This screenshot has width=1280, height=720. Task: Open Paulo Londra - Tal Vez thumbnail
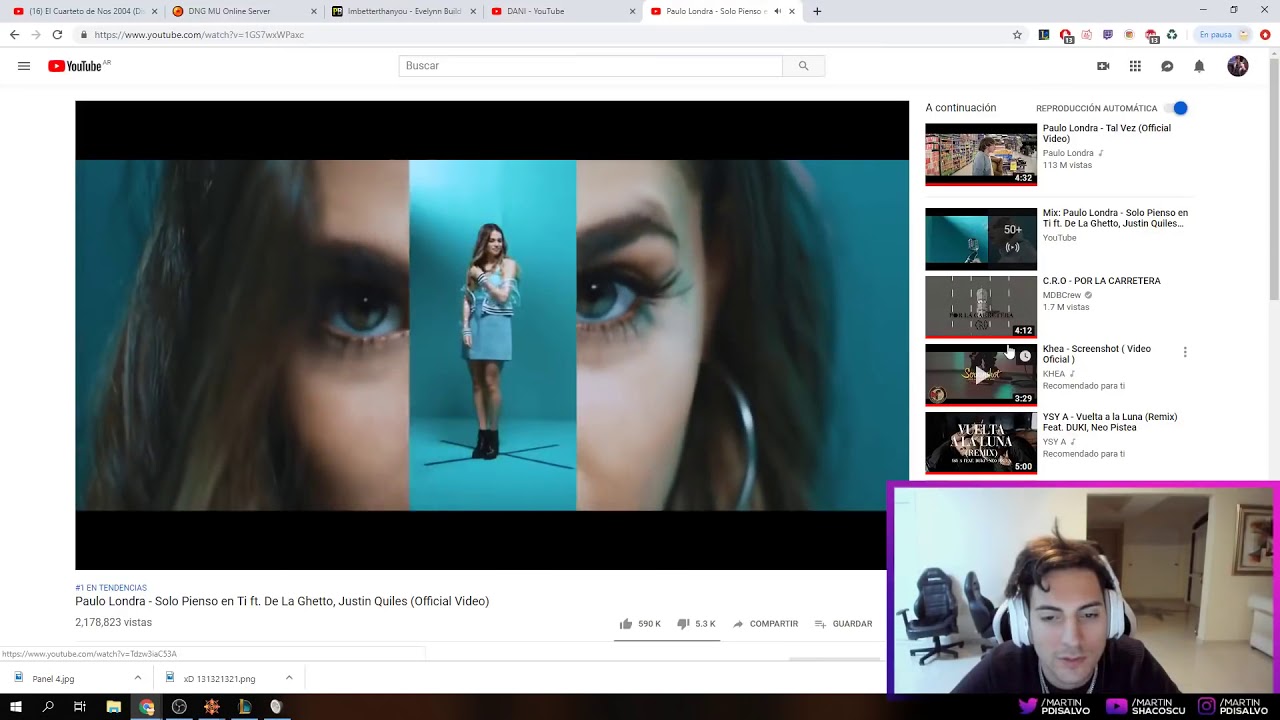click(981, 154)
